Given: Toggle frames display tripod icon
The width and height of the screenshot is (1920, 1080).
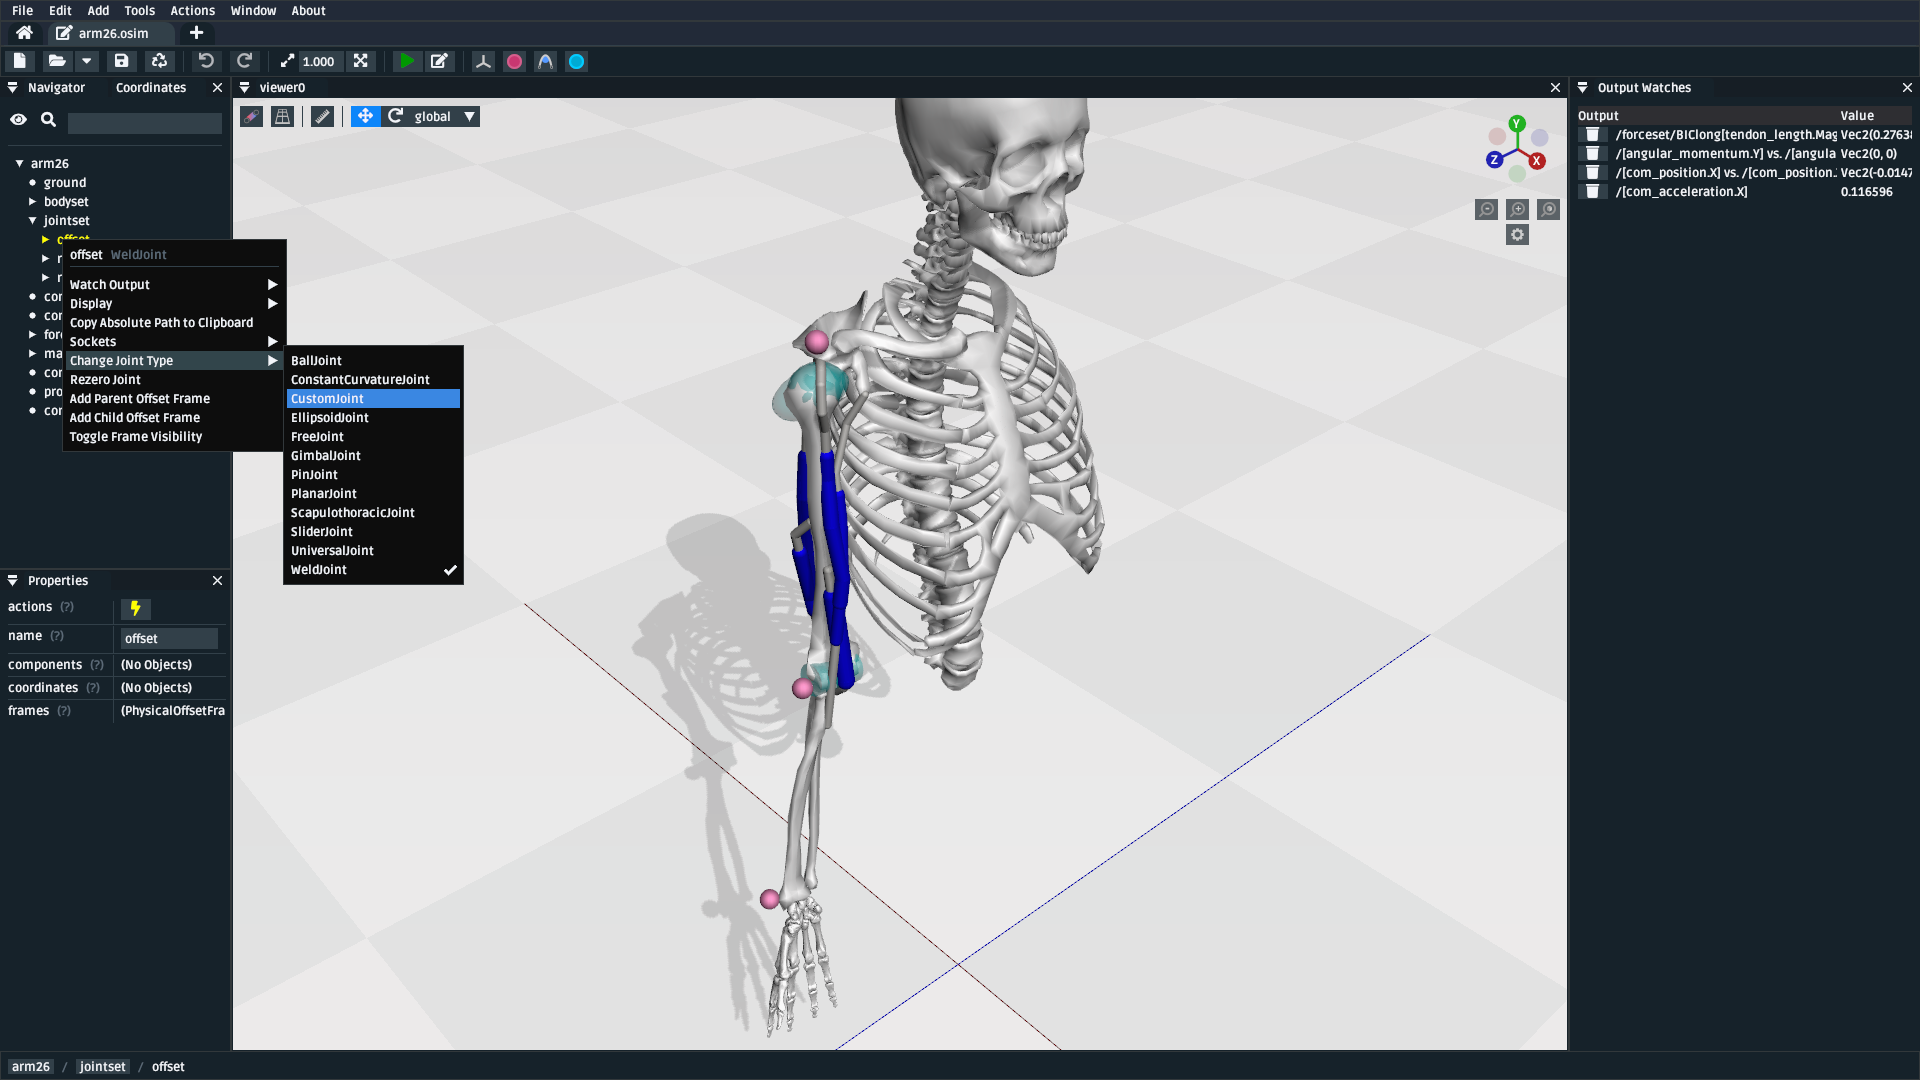Looking at the screenshot, I should coord(483,61).
